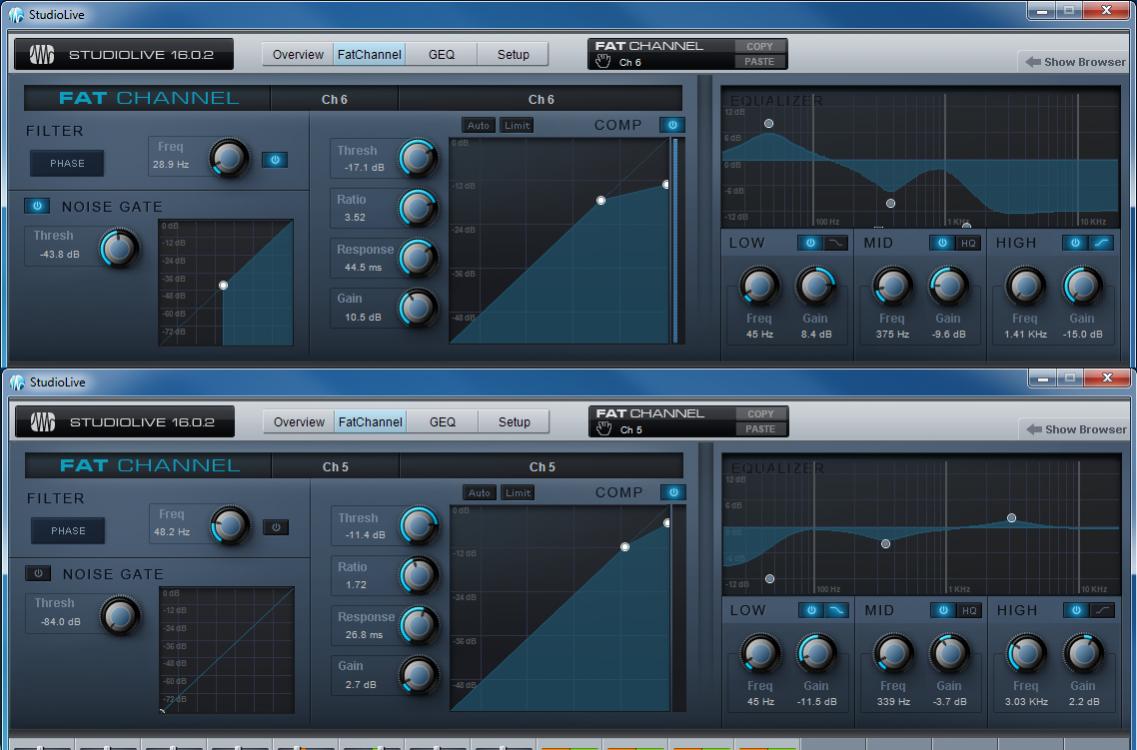Viewport: 1137px width, 750px height.
Task: Click Ch 5 compressor Ratio knob
Action: pyautogui.click(x=418, y=576)
